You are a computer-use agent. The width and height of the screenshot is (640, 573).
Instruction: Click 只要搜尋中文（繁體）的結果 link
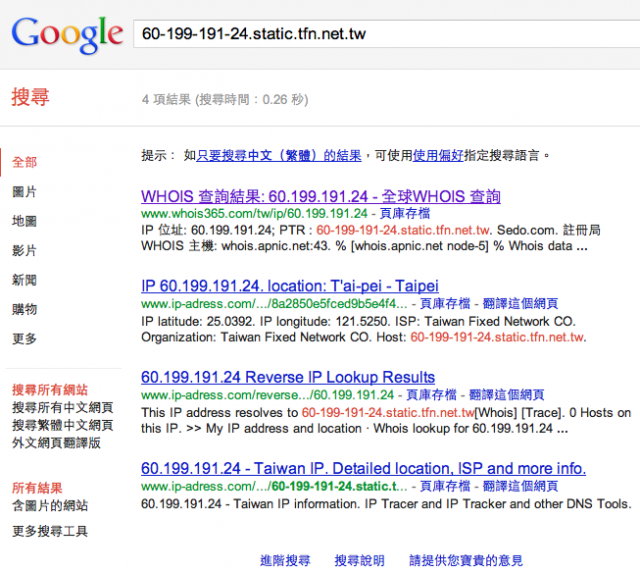point(279,155)
